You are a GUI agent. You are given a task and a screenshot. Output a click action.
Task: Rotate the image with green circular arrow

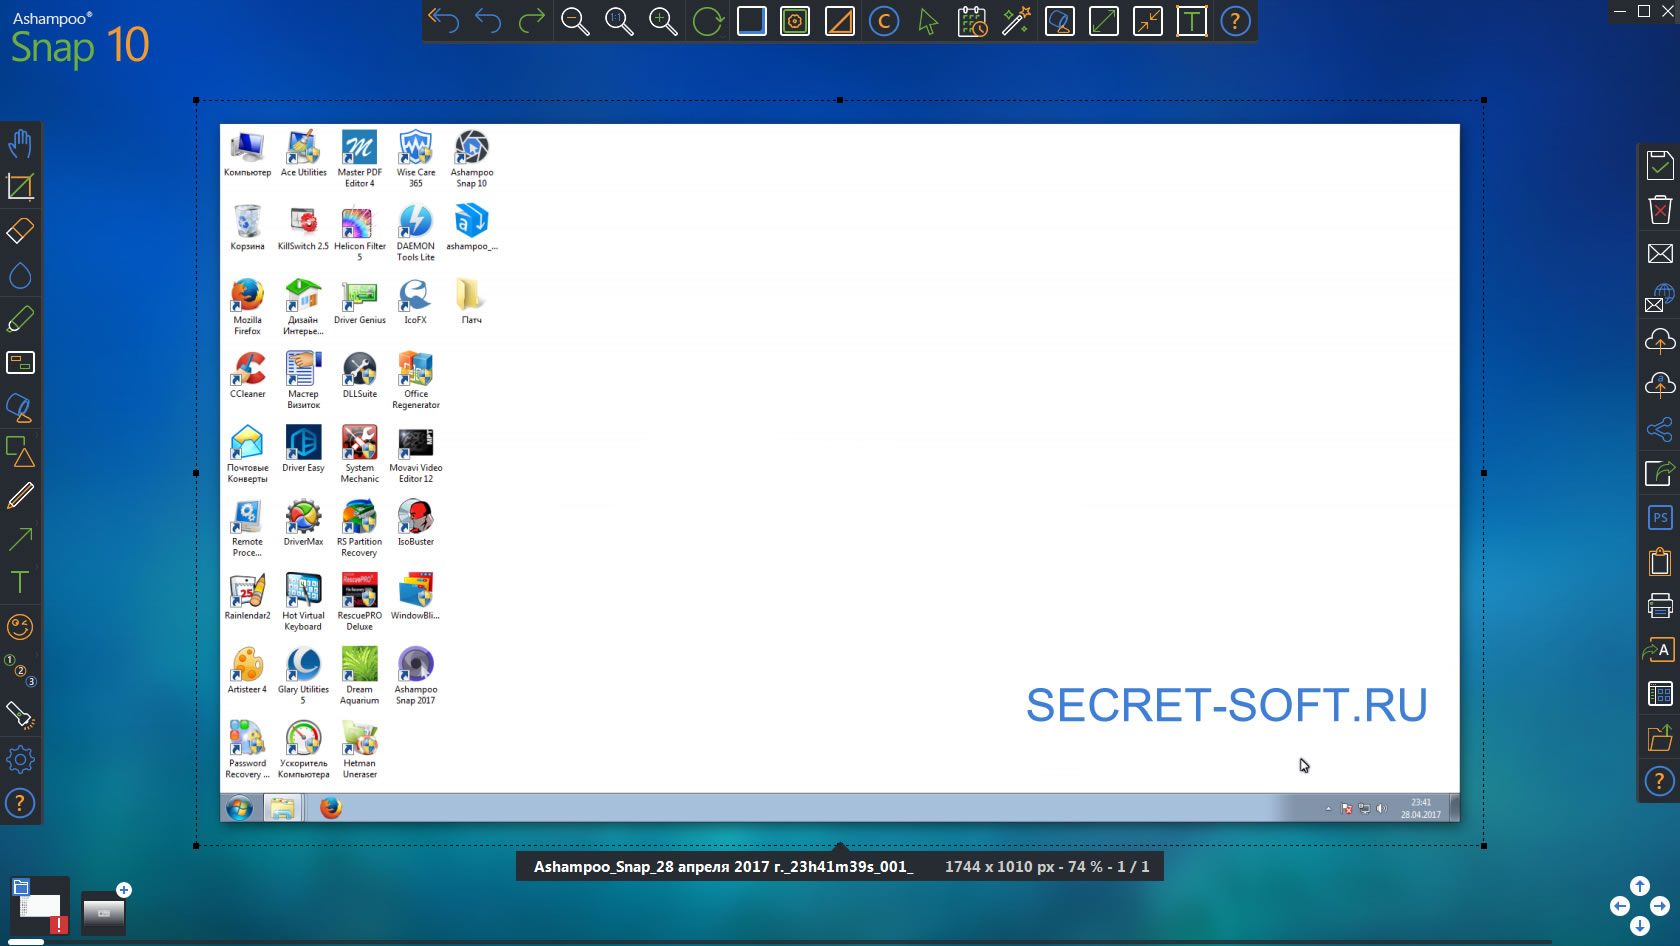(x=708, y=21)
